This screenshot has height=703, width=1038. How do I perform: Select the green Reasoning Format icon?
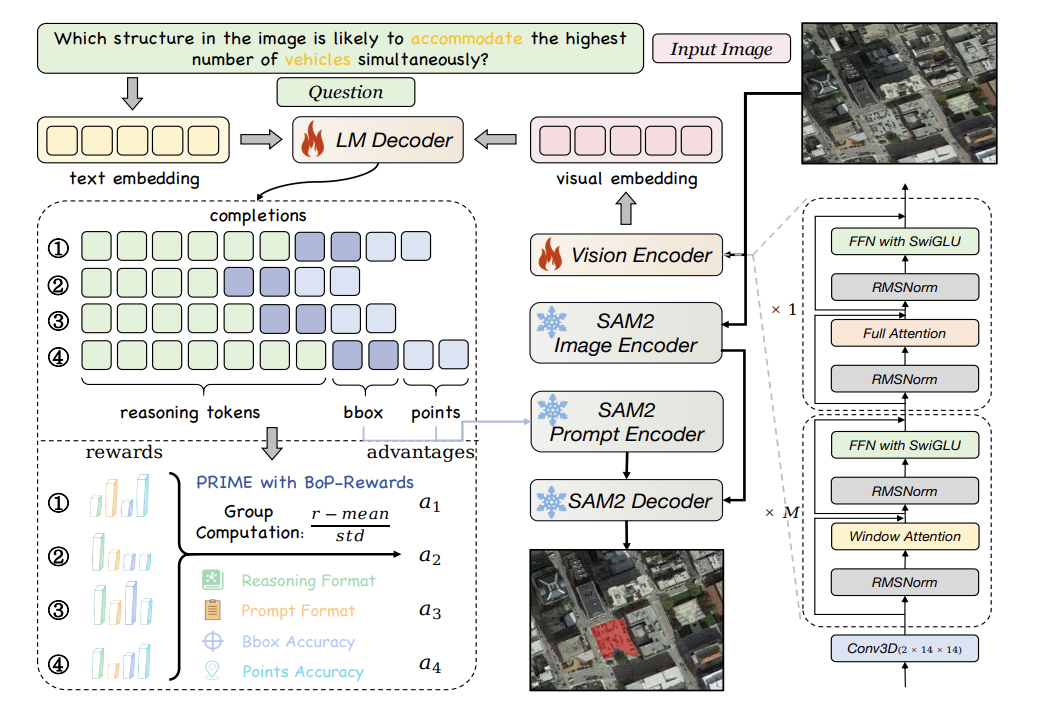[212, 580]
